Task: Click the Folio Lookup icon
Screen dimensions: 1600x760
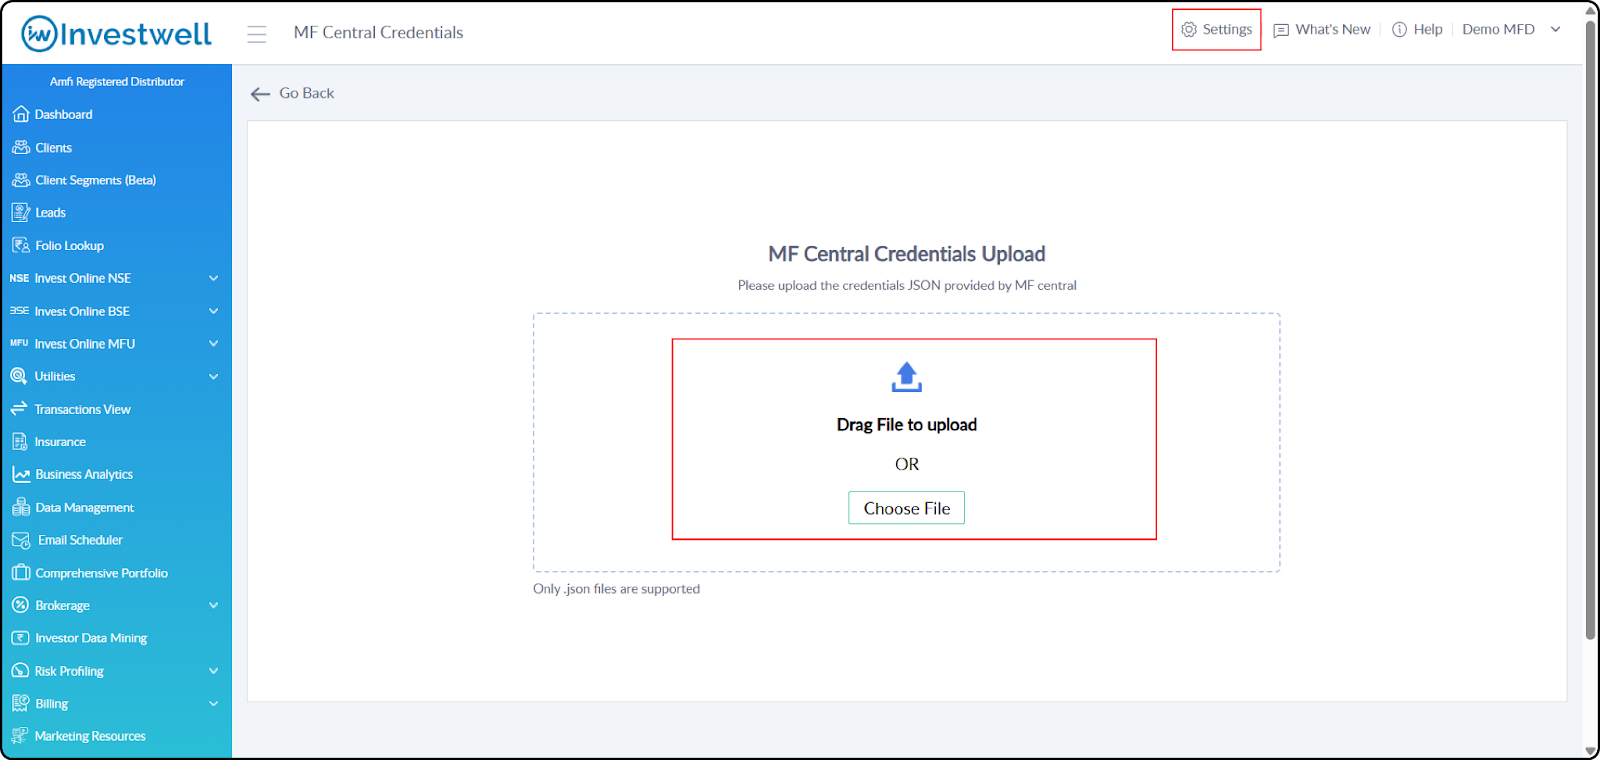Action: tap(20, 245)
